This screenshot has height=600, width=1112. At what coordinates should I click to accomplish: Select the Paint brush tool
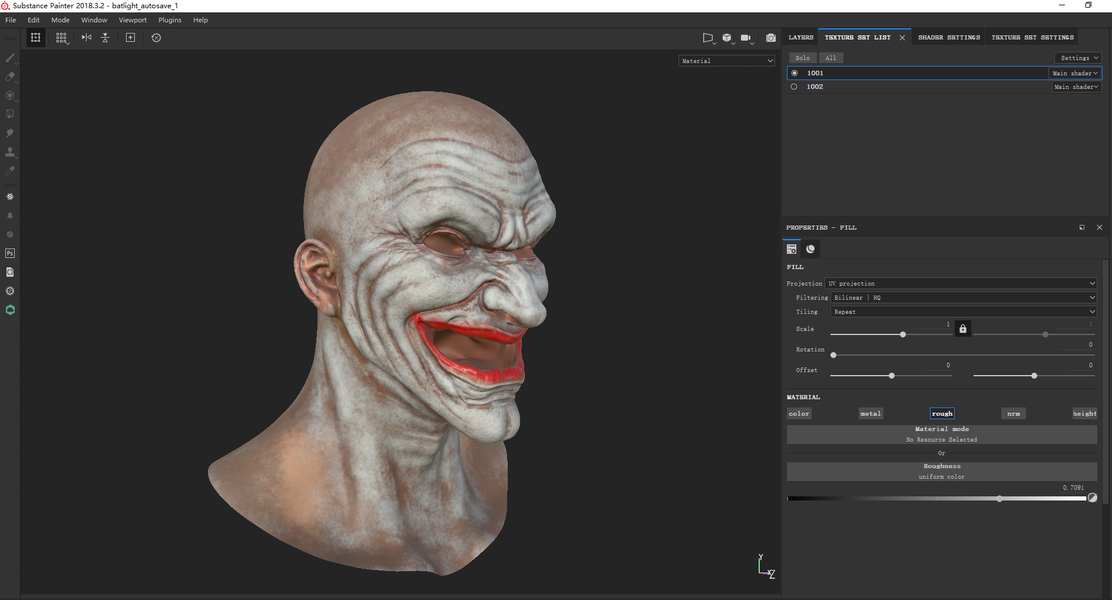(x=10, y=58)
